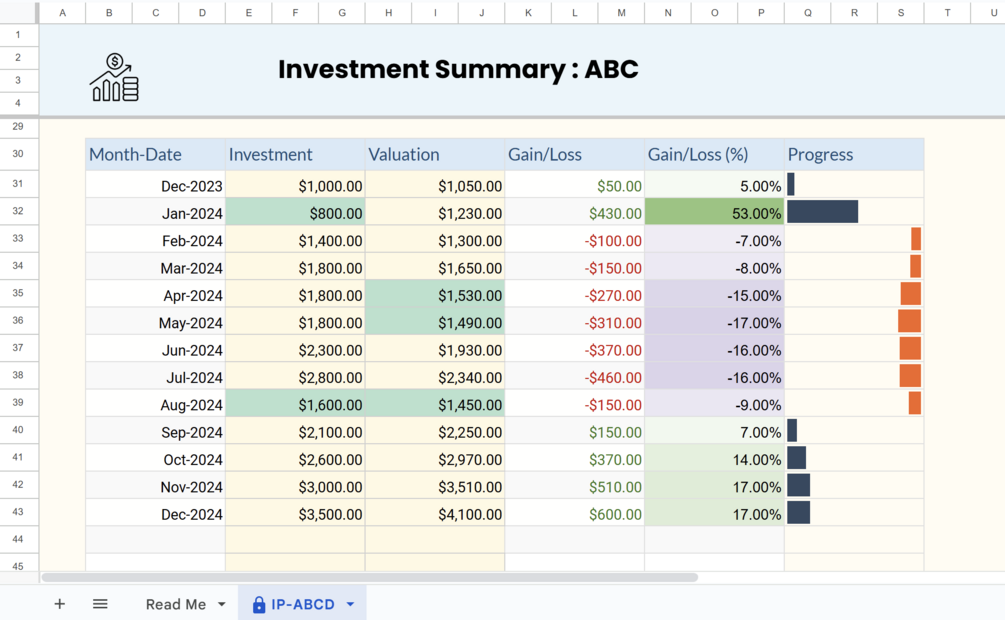The image size is (1005, 620).
Task: Click the Investment Summary : ABC title
Action: [x=458, y=69]
